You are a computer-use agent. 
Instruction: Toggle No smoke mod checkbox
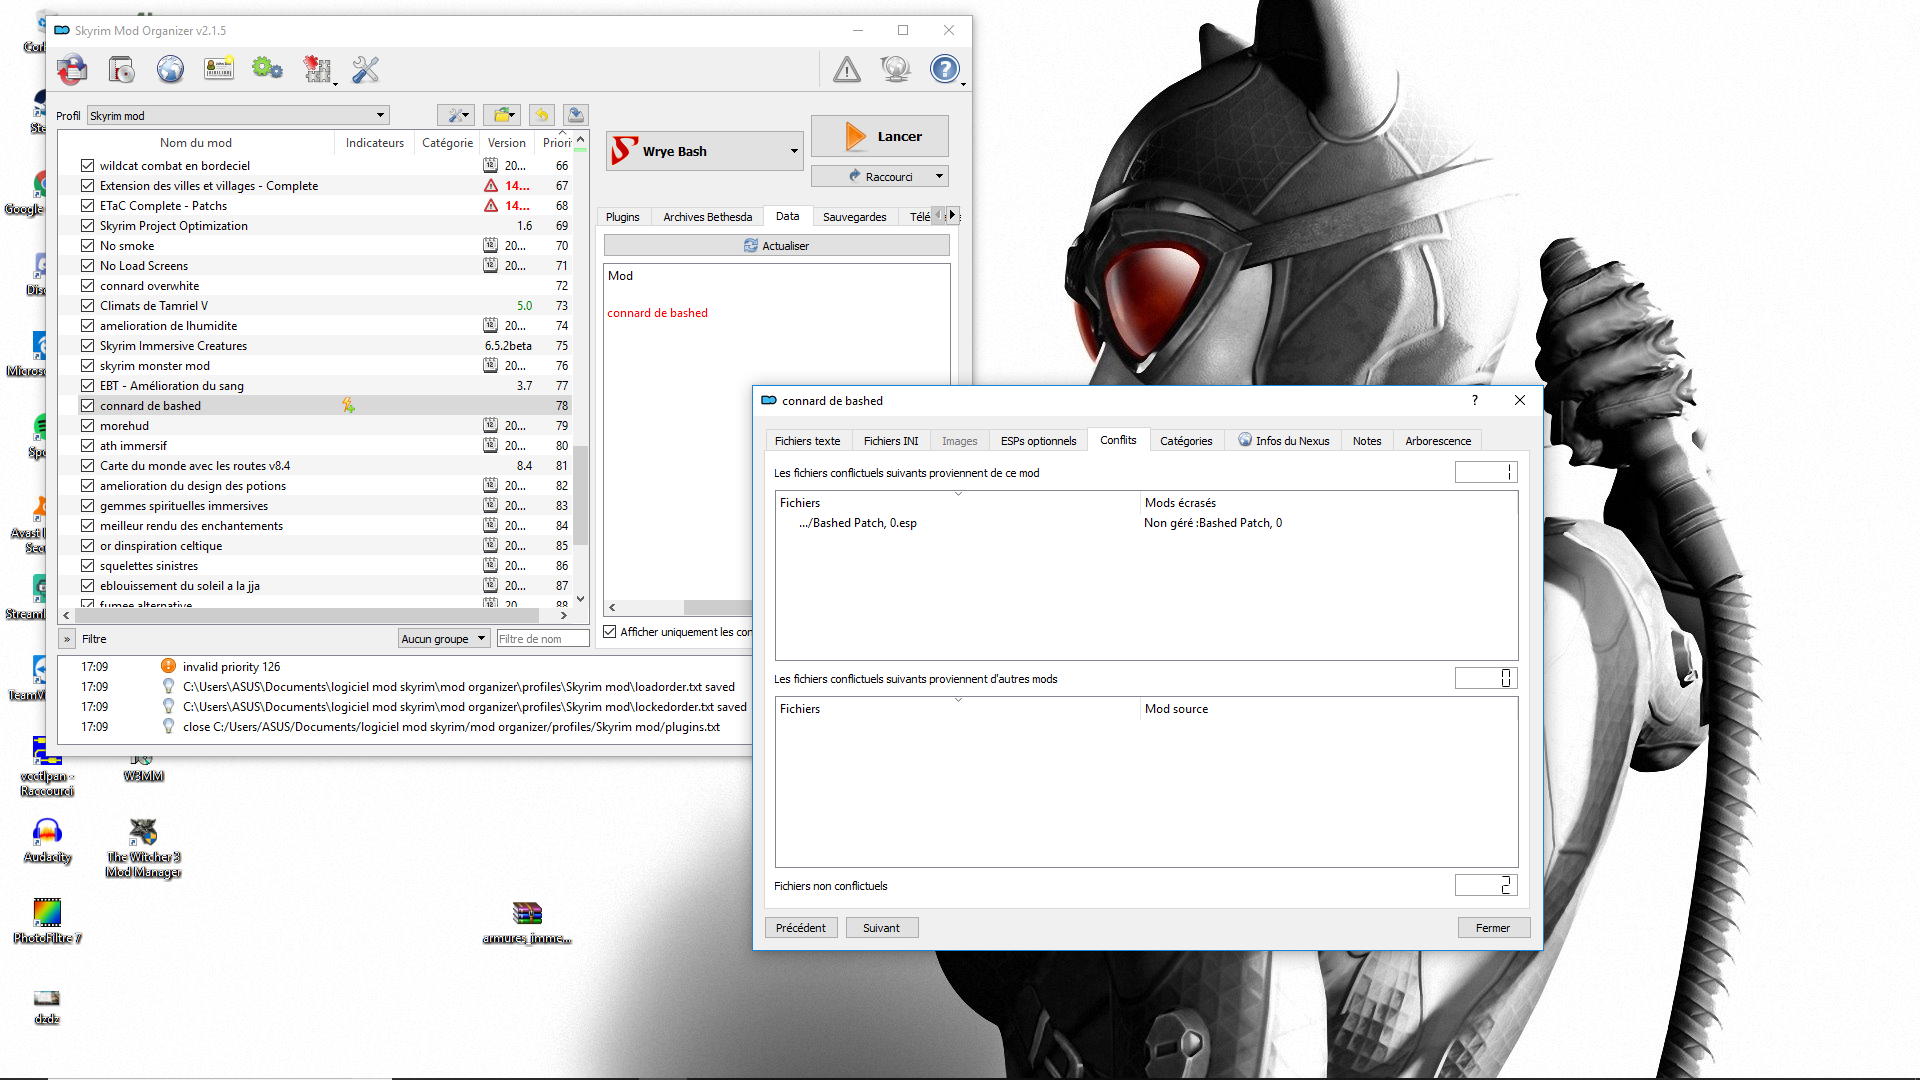[x=88, y=246]
